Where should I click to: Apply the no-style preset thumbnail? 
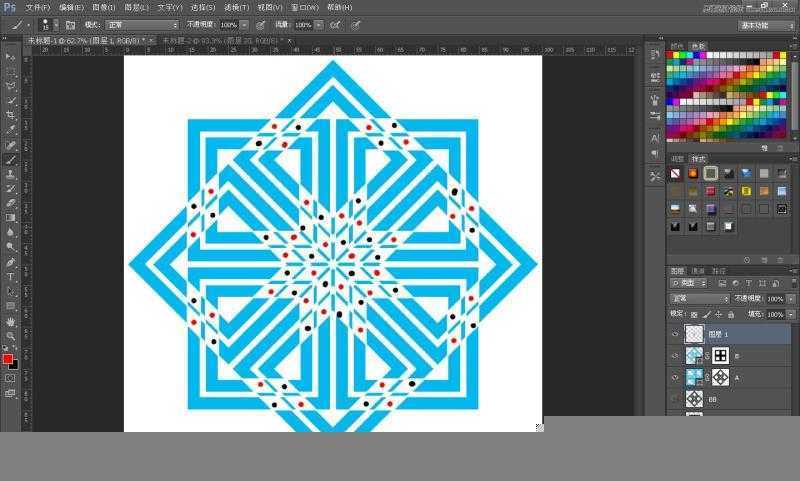coord(675,174)
